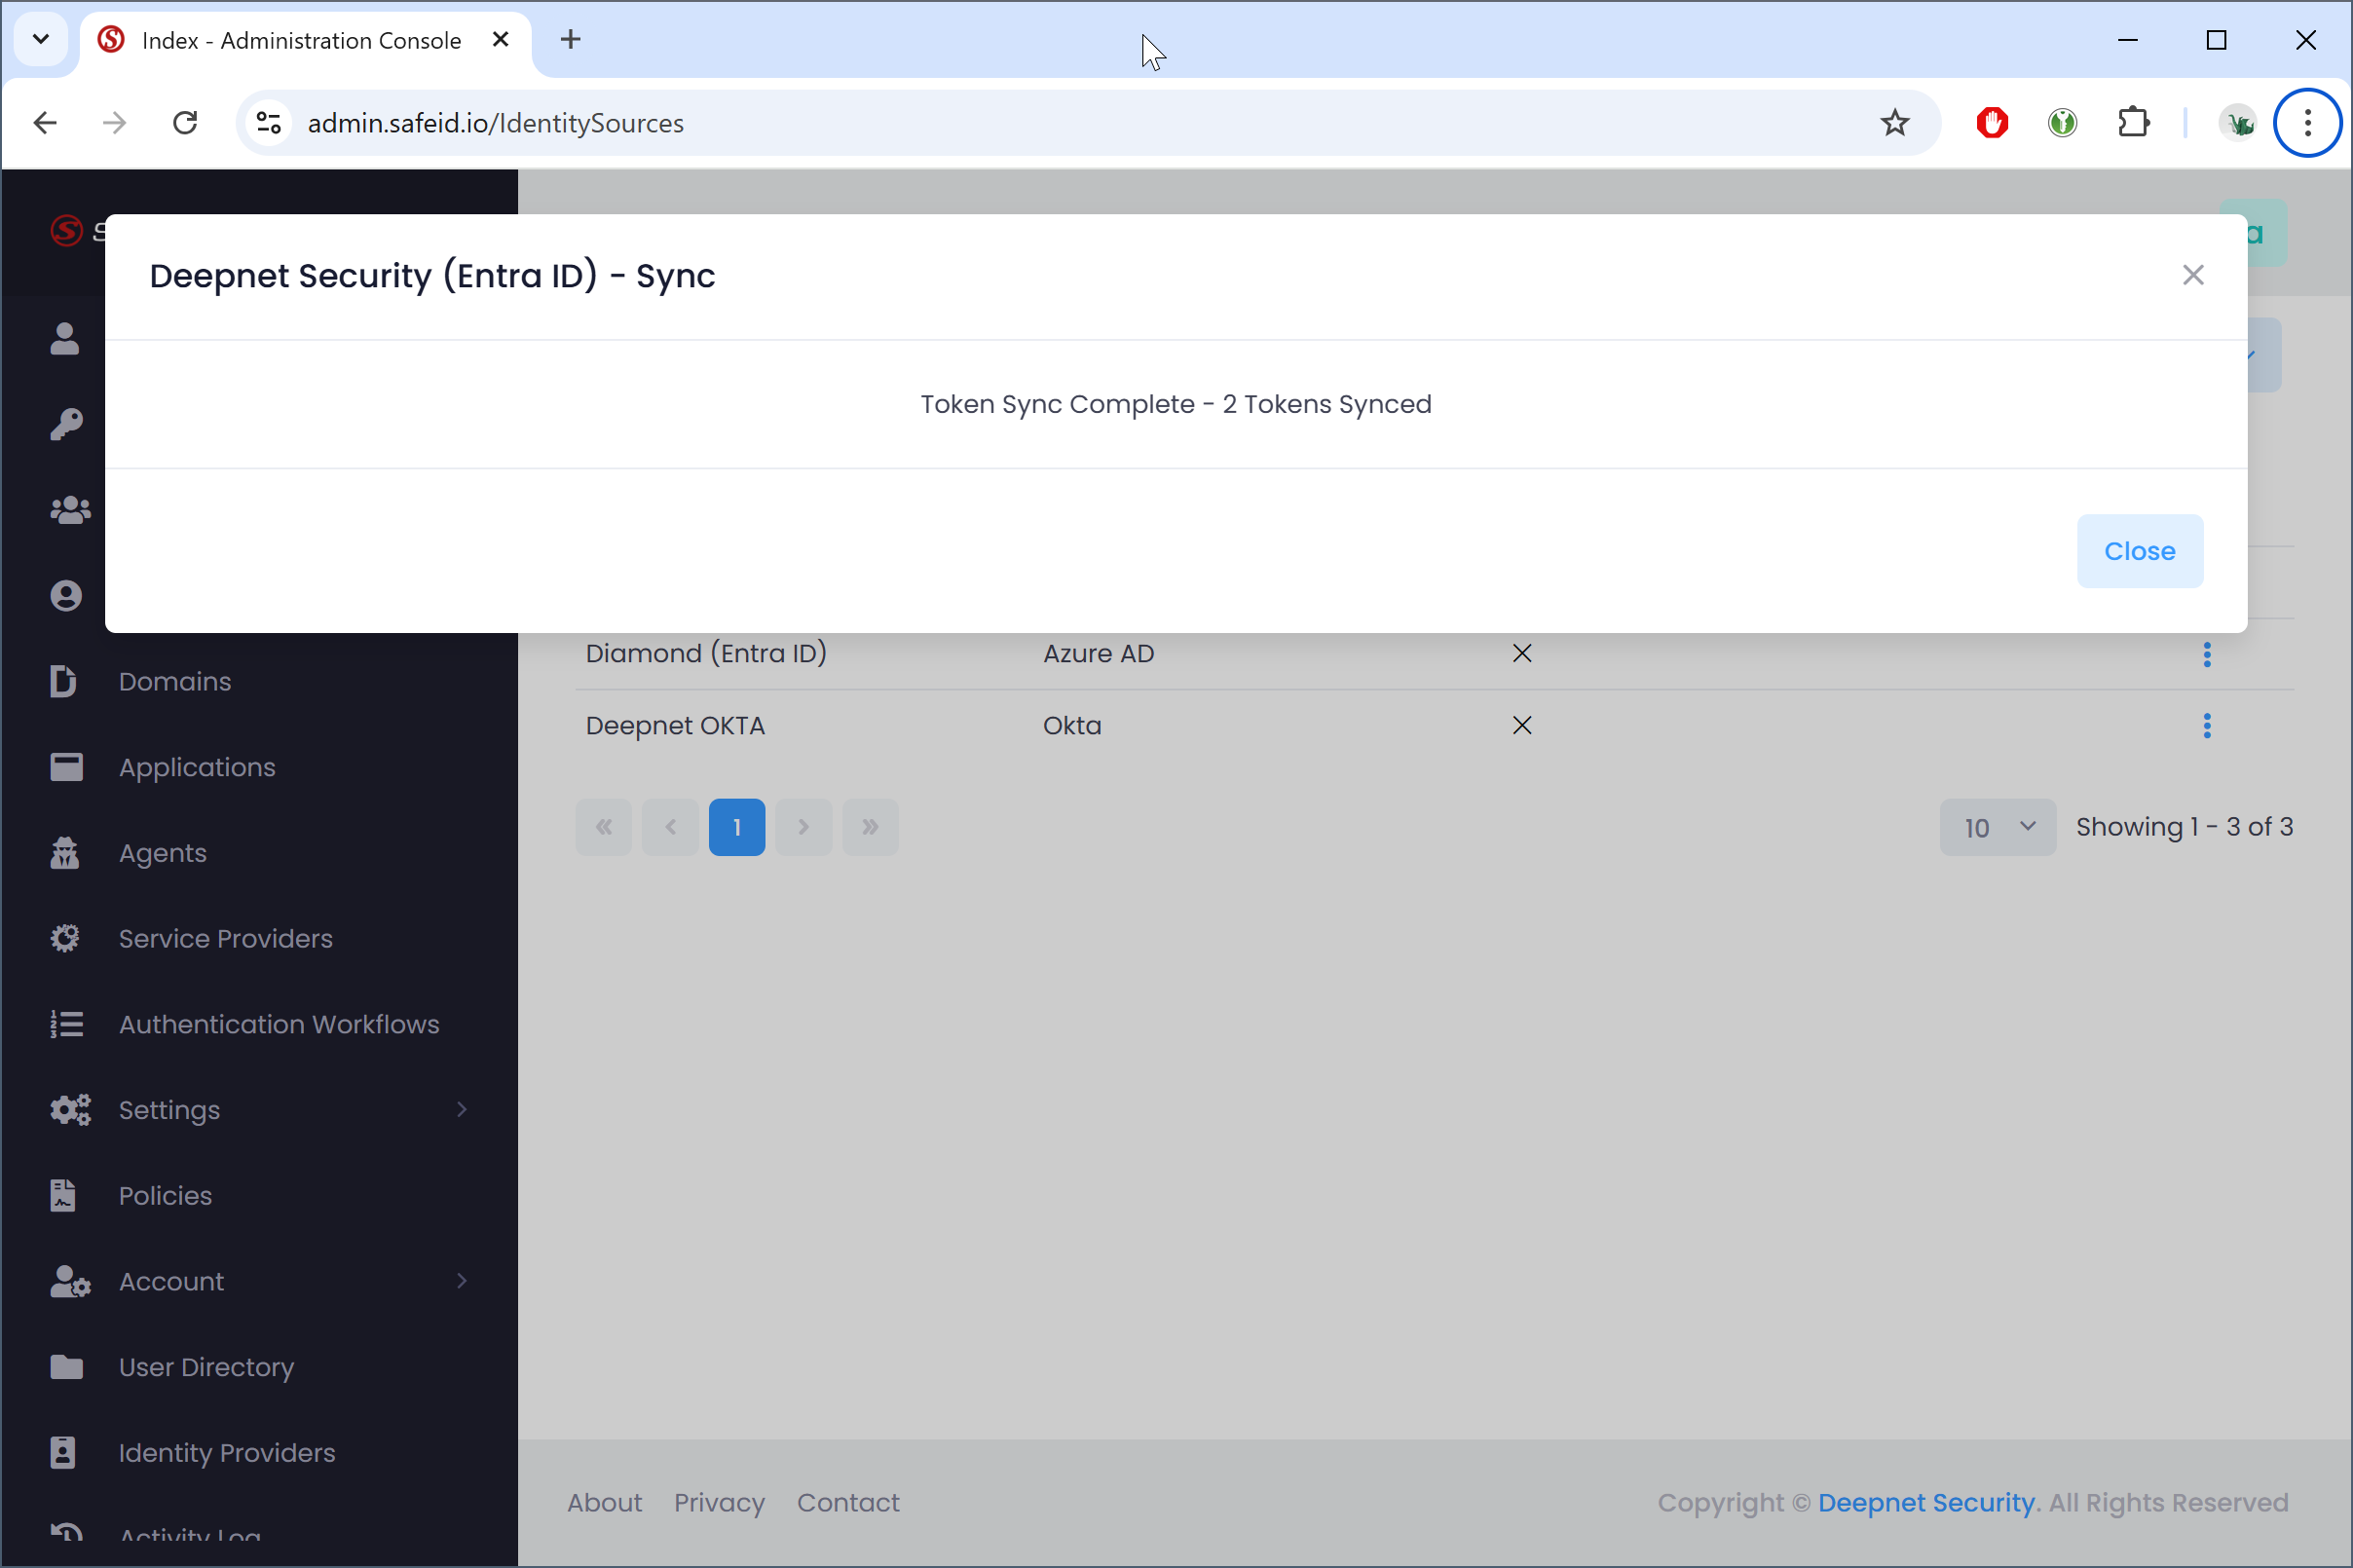Expand the Account submenu chevron

click(461, 1281)
